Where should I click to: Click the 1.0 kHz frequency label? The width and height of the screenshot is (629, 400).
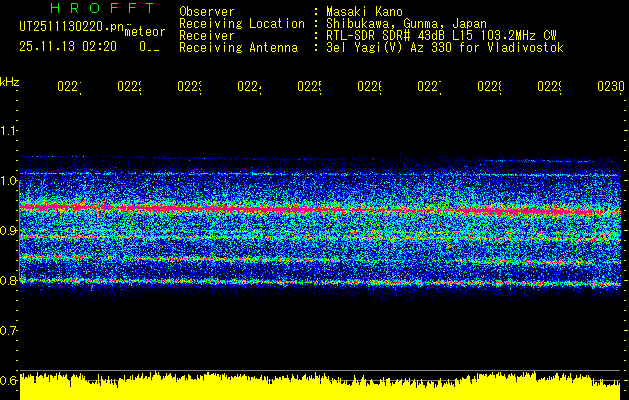tap(9, 180)
